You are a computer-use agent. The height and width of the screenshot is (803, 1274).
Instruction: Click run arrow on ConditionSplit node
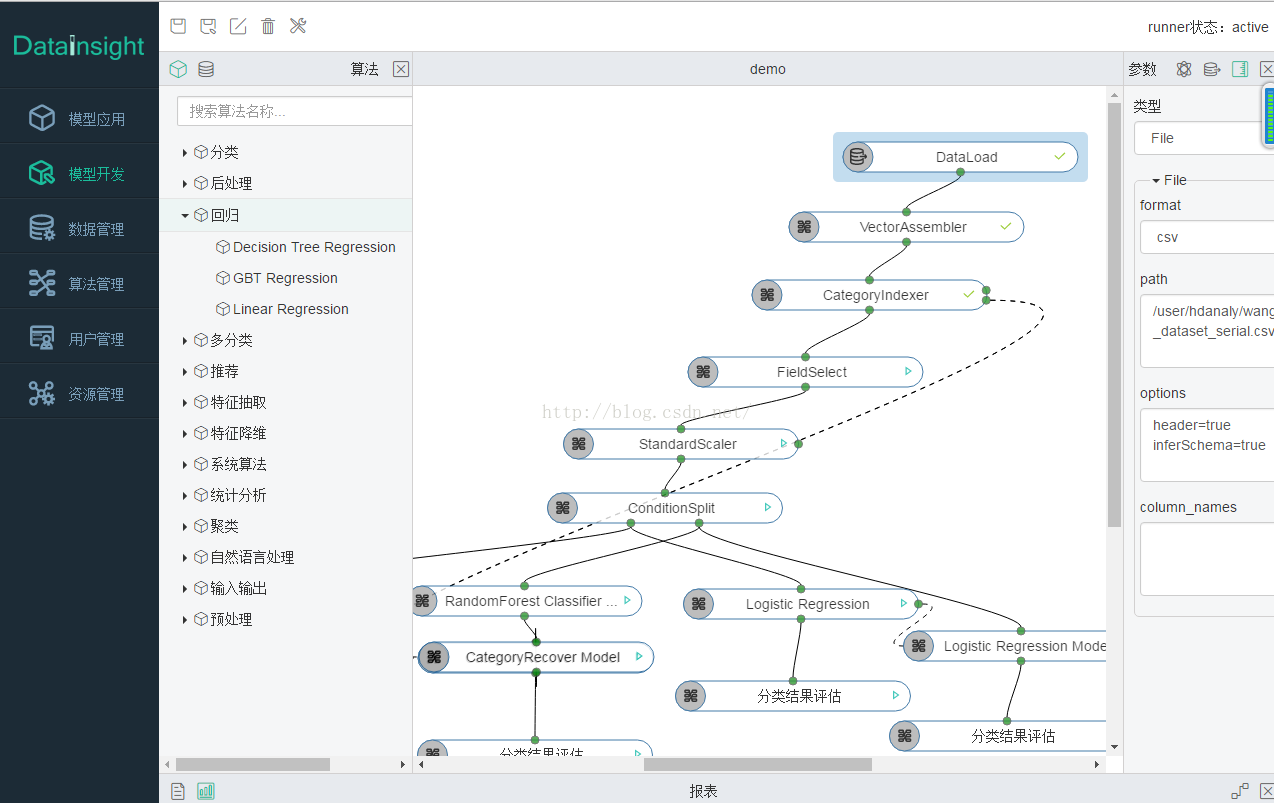tap(768, 507)
